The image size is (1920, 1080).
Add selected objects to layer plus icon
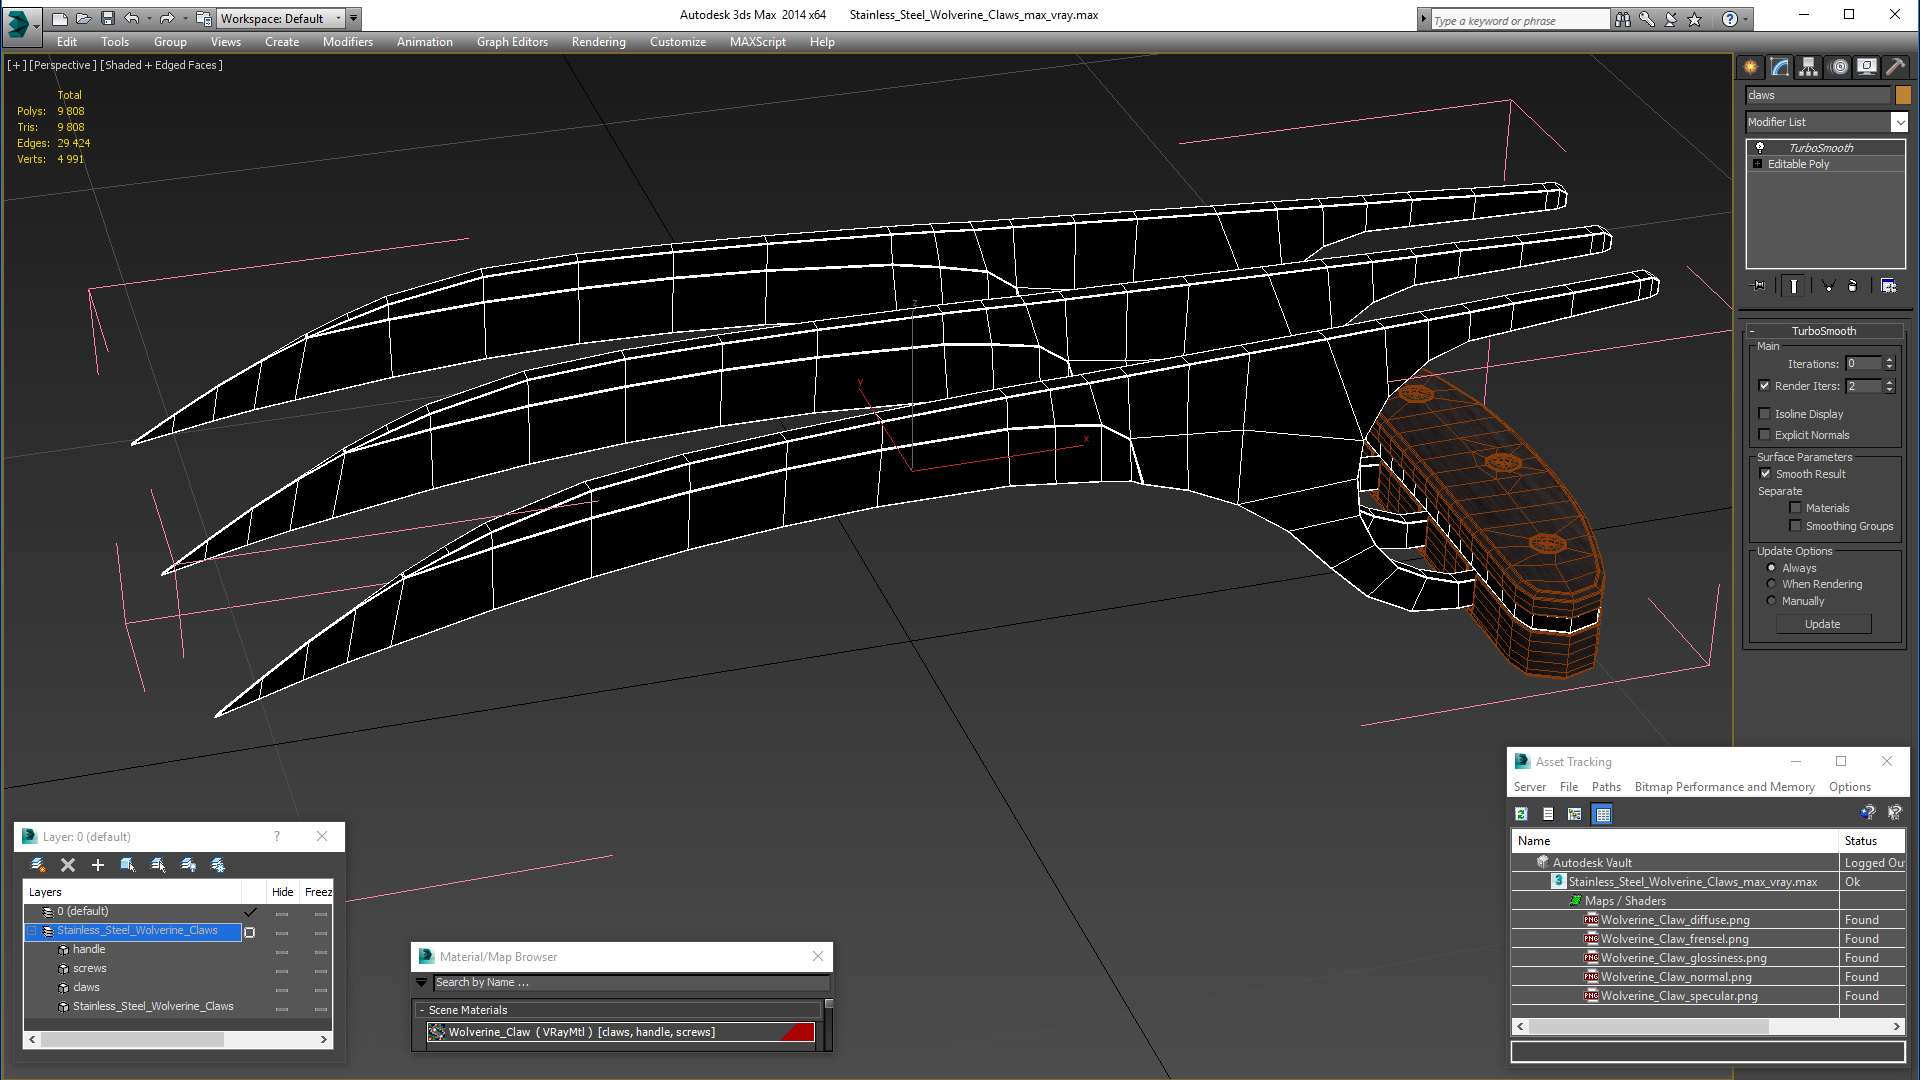tap(98, 865)
